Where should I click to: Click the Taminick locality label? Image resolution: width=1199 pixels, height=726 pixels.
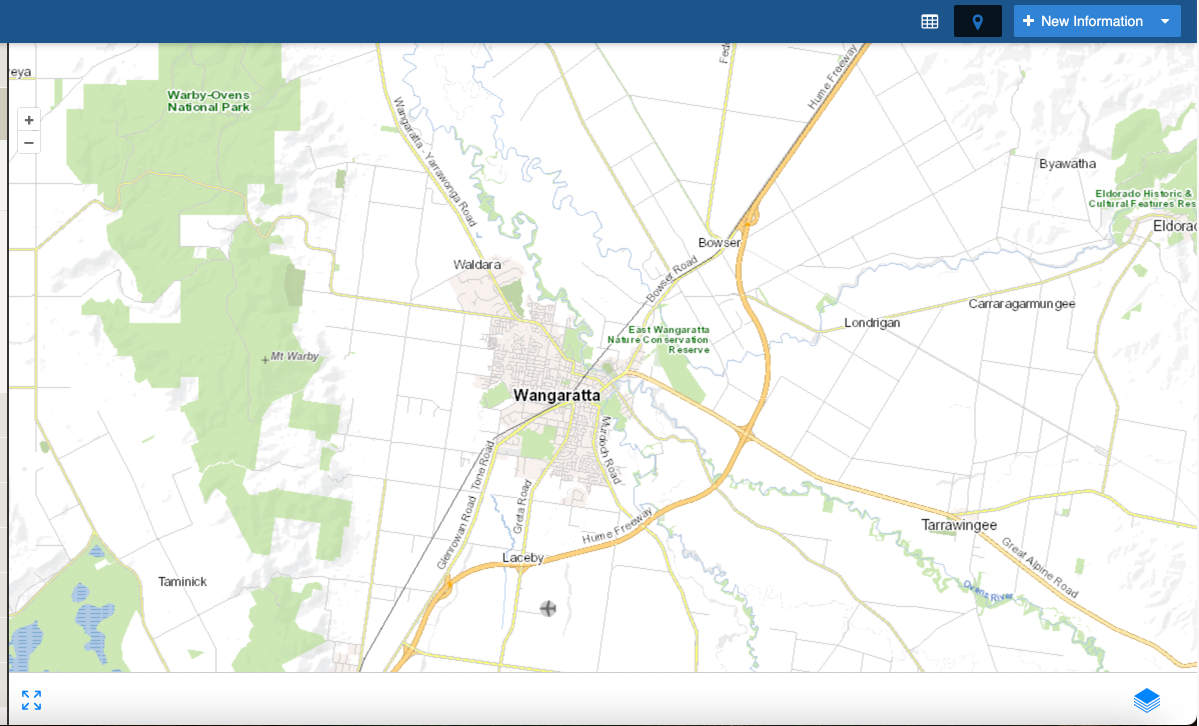pyautogui.click(x=183, y=581)
